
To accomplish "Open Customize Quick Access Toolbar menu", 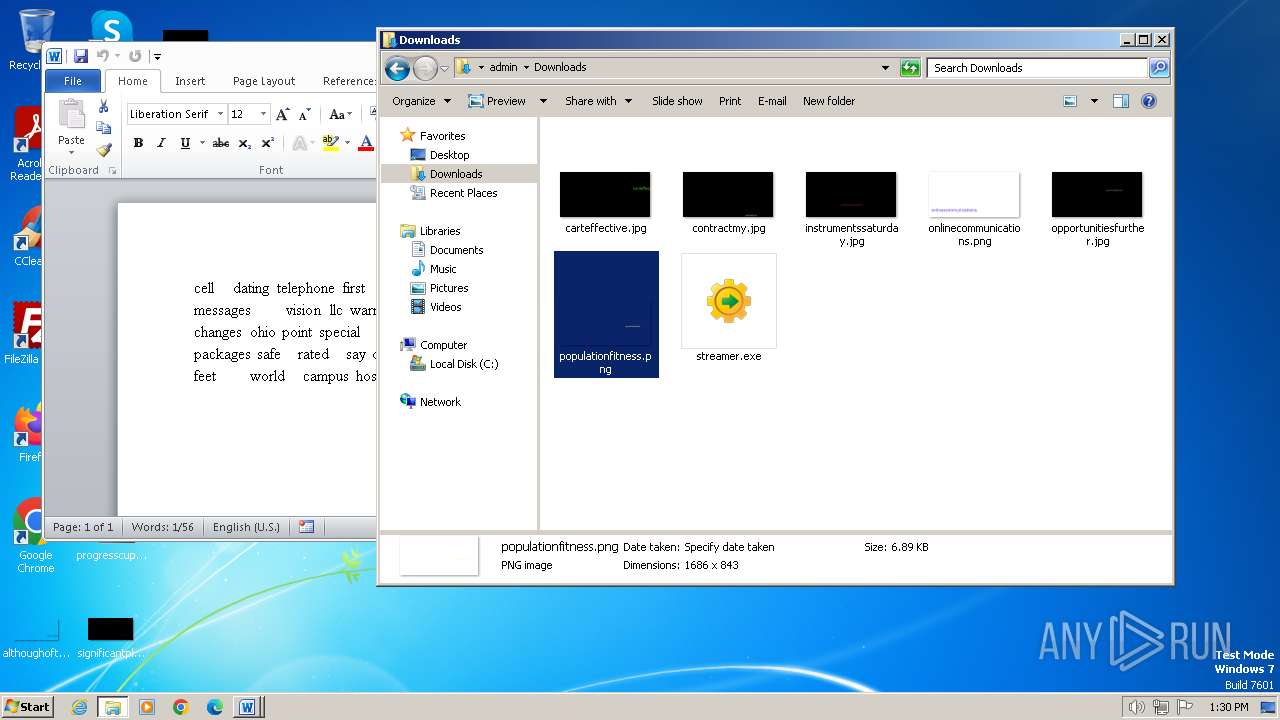I will (157, 57).
